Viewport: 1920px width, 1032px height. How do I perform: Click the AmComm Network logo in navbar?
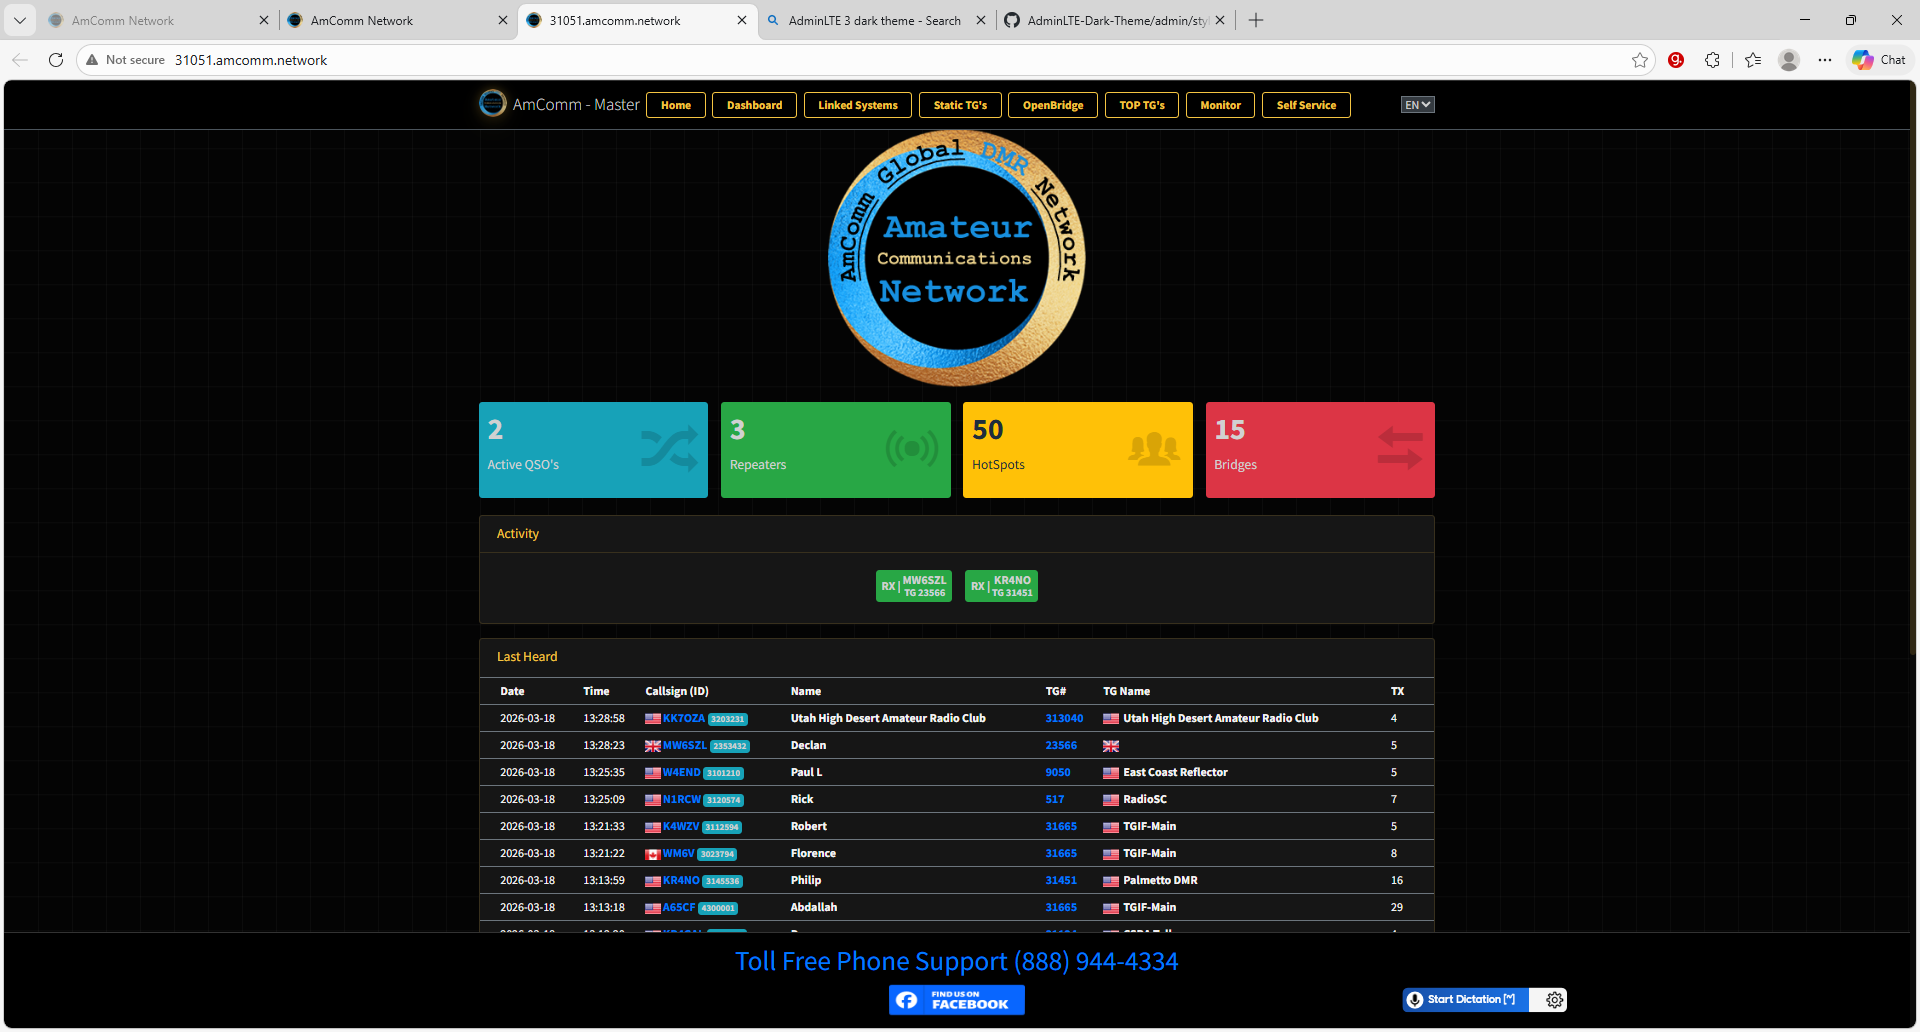pyautogui.click(x=493, y=103)
